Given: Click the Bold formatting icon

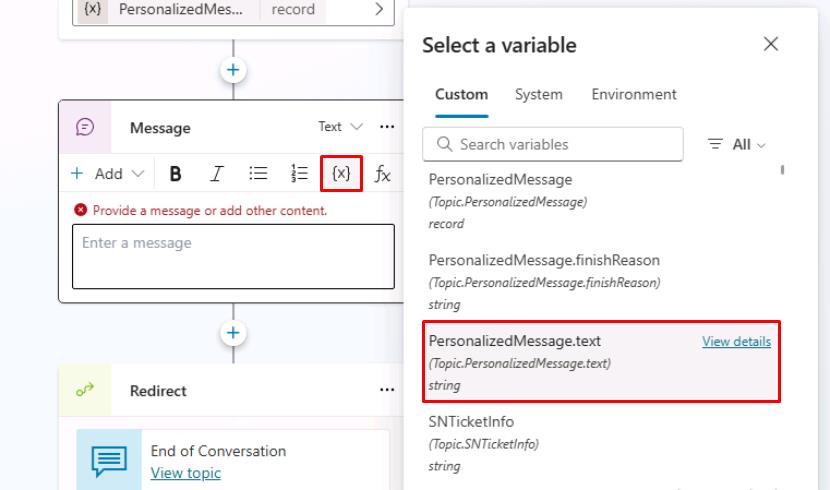Looking at the screenshot, I should 175,174.
